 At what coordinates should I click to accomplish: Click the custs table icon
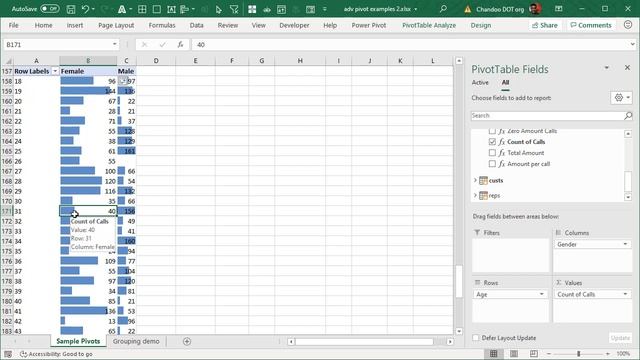point(483,180)
